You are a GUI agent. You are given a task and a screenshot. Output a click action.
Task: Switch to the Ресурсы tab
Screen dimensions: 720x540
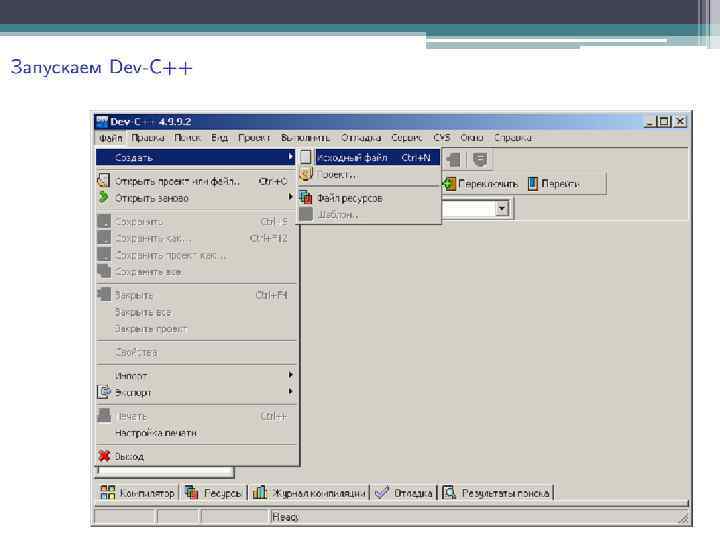point(213,493)
